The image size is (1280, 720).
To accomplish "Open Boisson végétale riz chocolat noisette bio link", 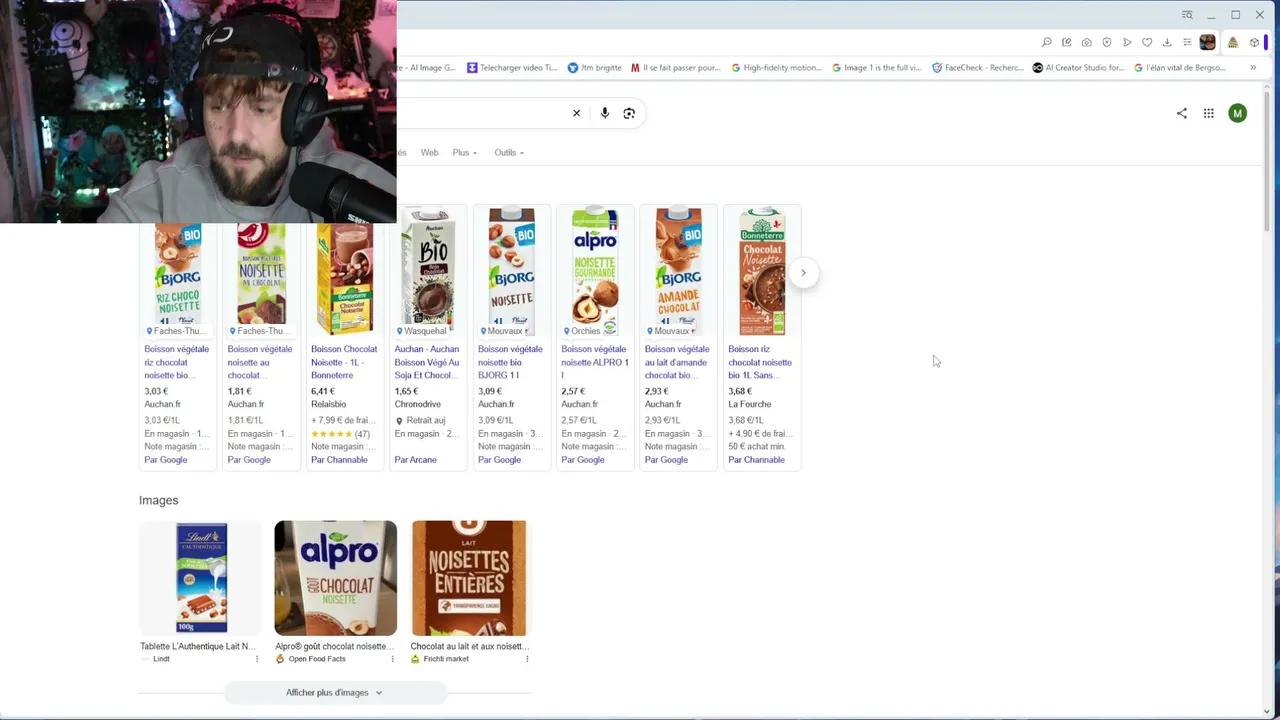I will tap(177, 362).
